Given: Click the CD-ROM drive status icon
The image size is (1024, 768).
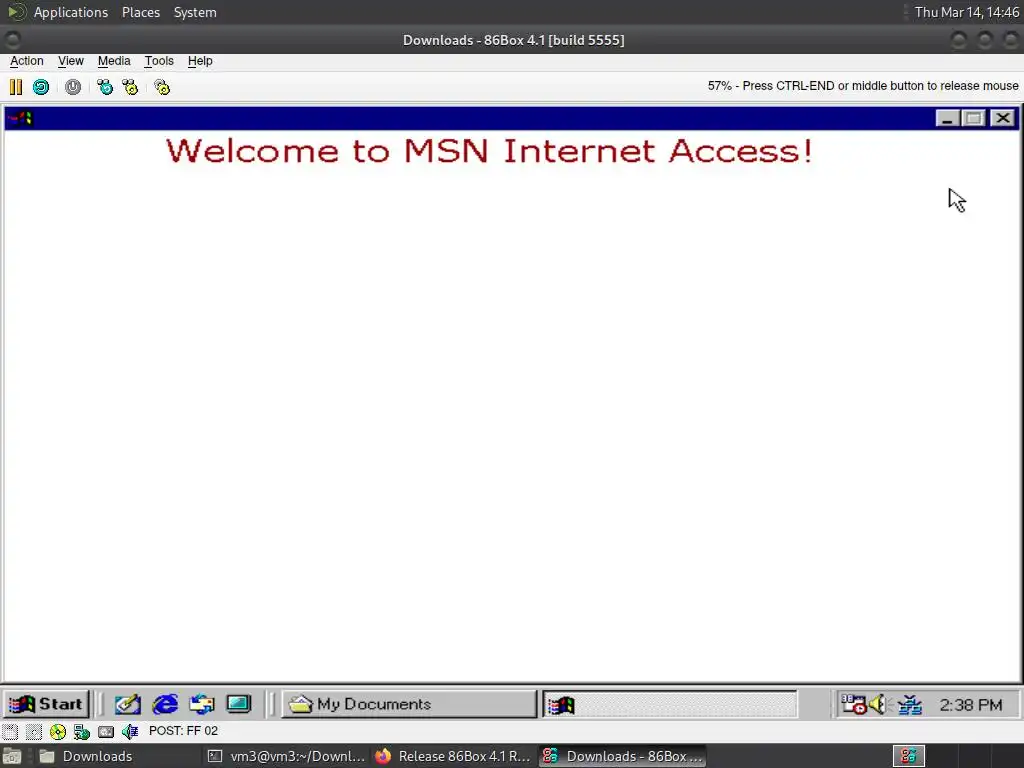Looking at the screenshot, I should click(57, 731).
